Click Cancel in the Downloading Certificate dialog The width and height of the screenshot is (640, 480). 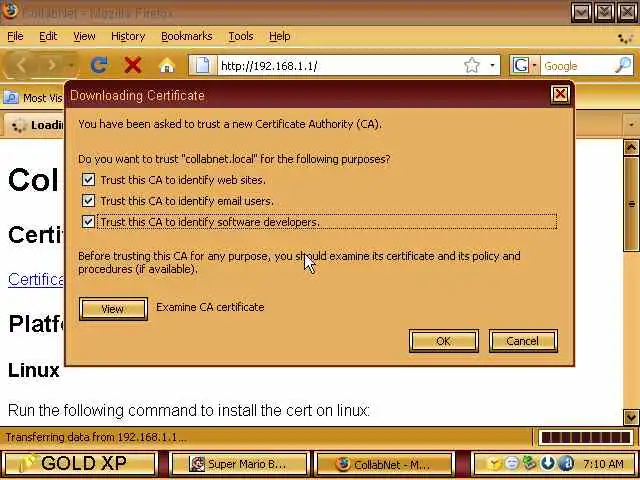pos(523,341)
